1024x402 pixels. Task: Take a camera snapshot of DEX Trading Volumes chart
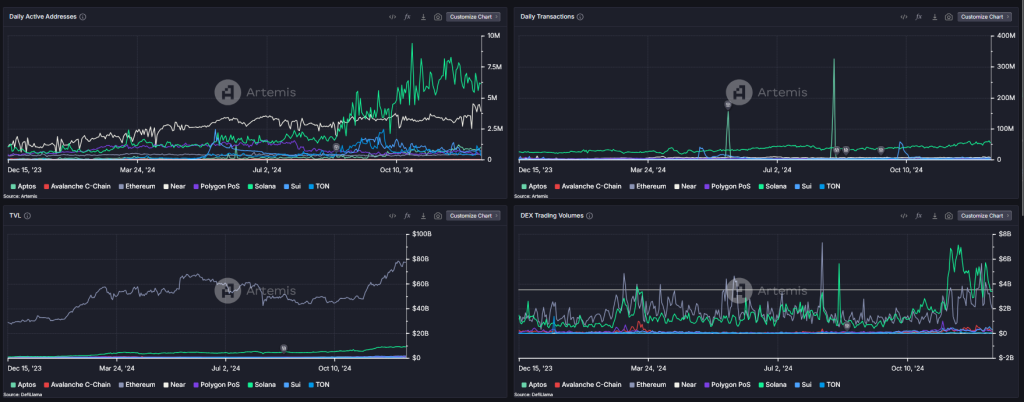(x=949, y=216)
